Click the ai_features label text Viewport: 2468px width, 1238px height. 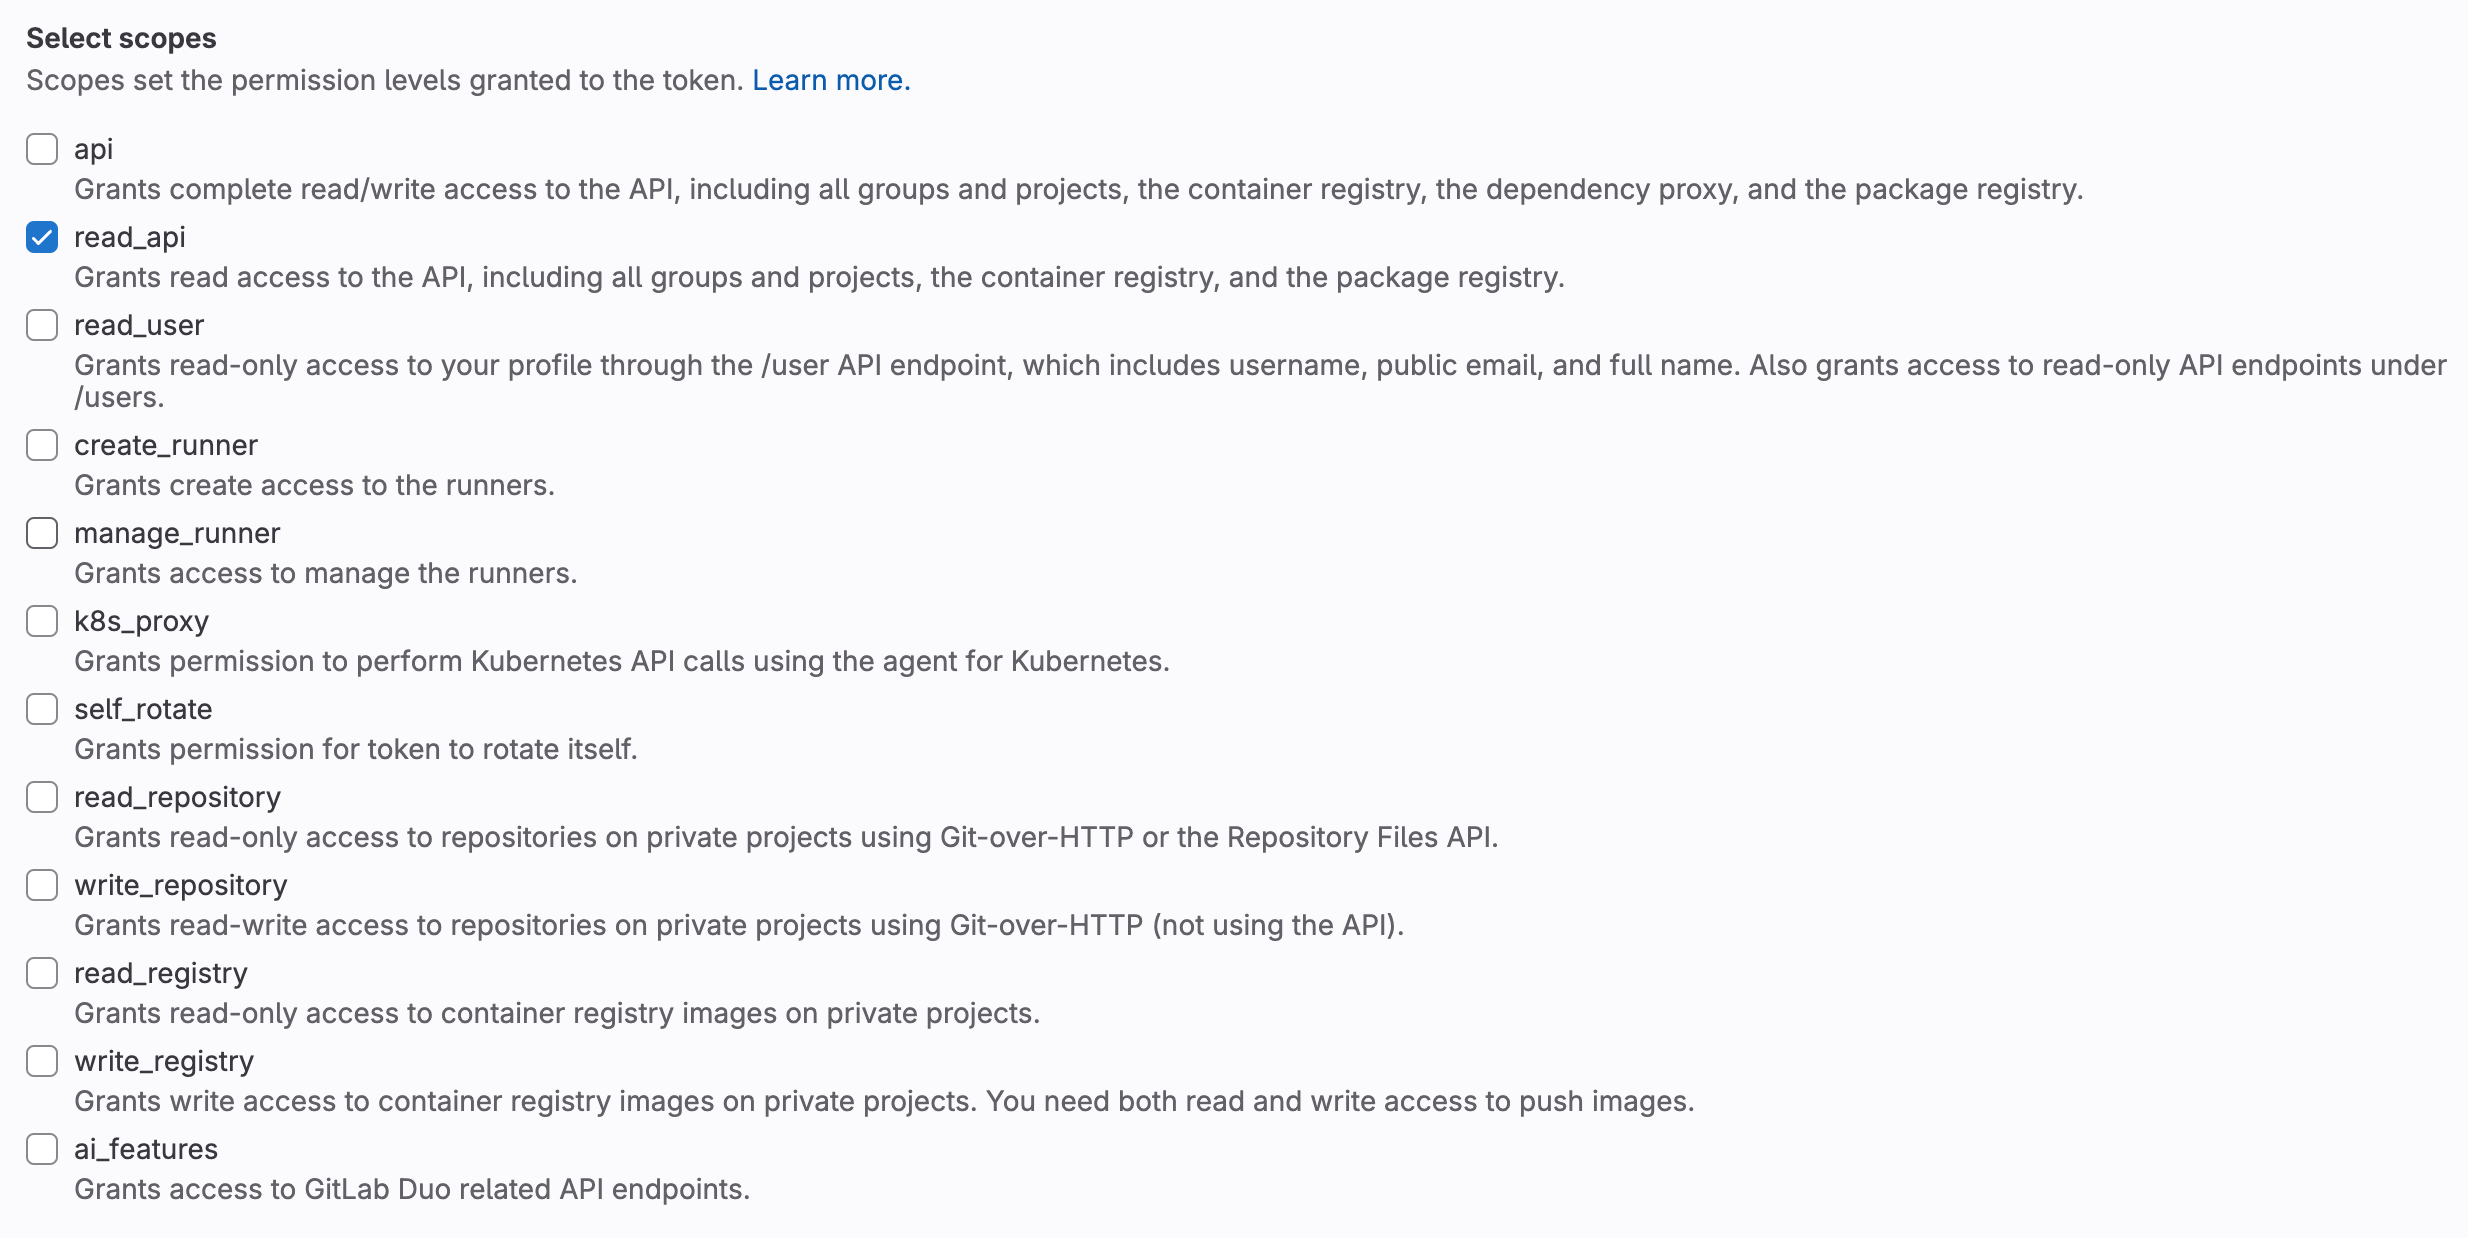coord(145,1149)
